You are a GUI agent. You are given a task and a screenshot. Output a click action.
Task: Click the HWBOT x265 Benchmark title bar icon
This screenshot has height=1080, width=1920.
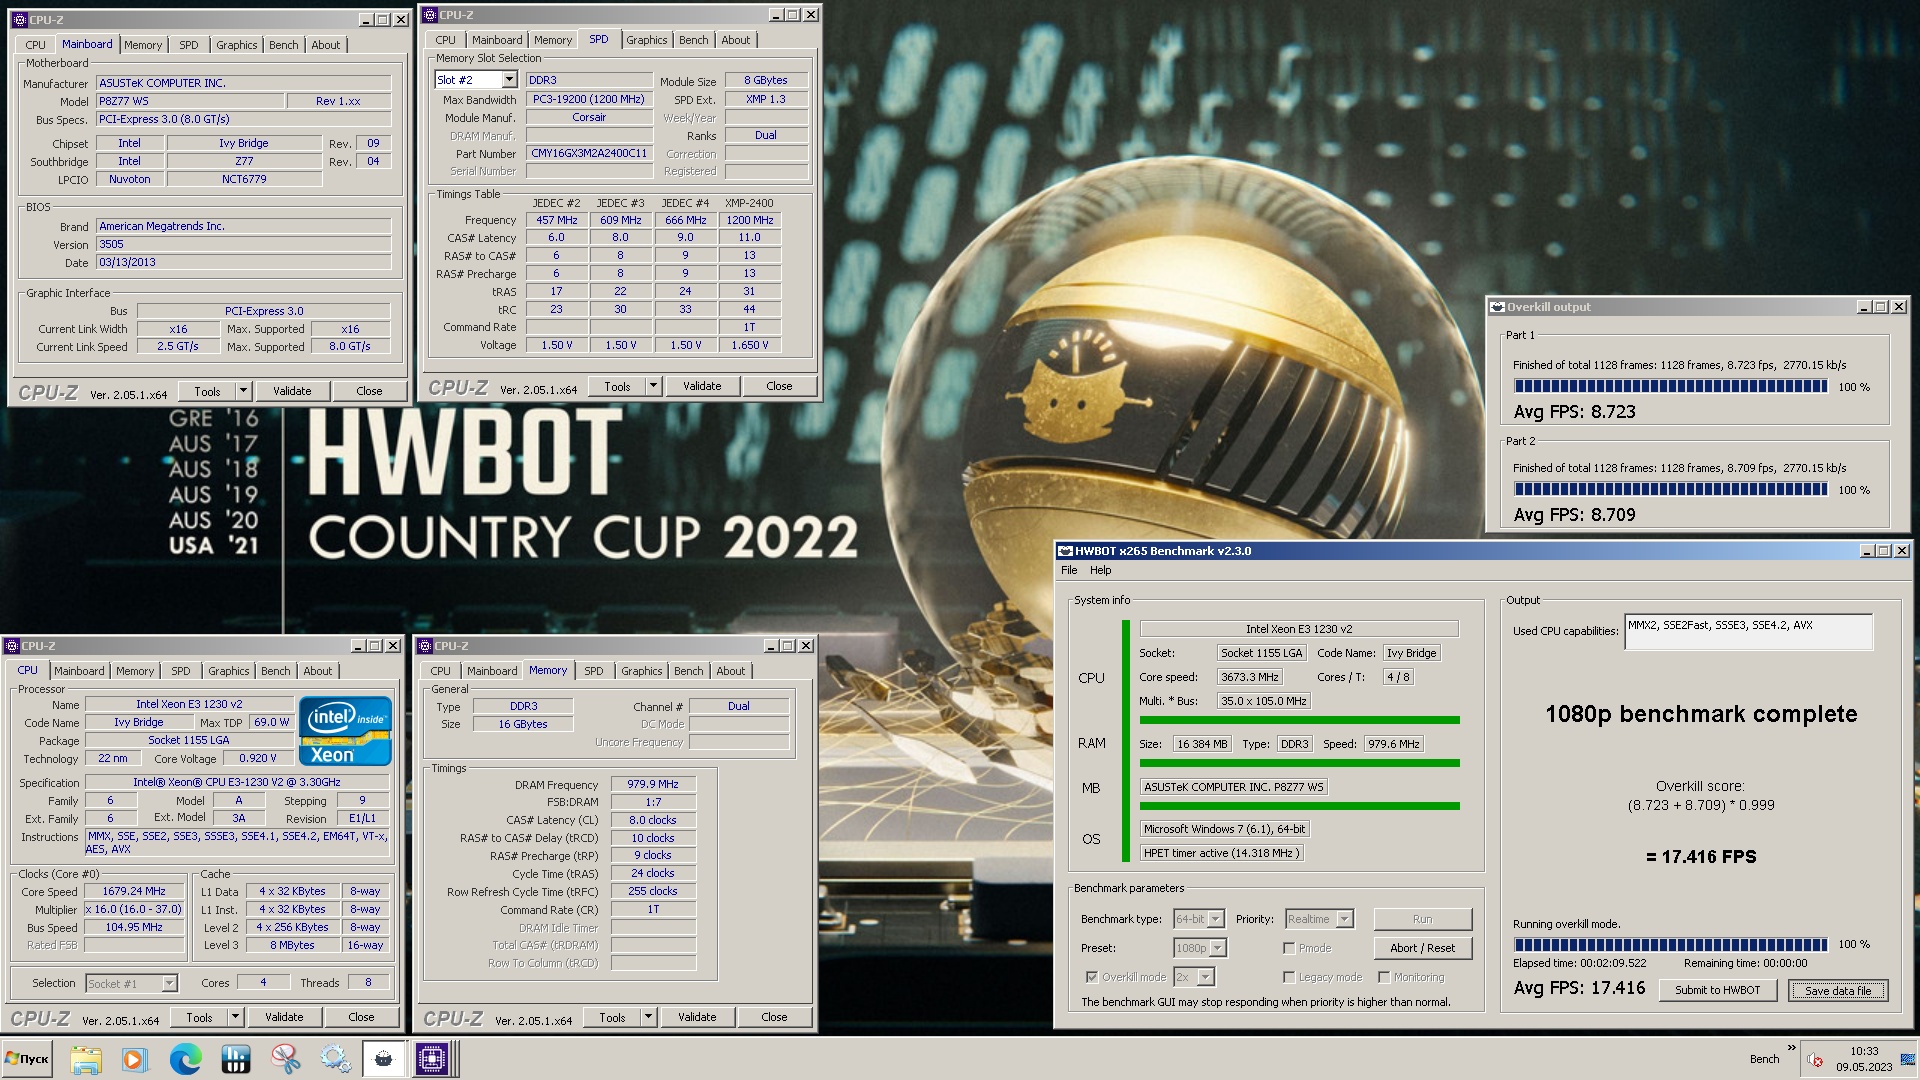coord(1066,551)
